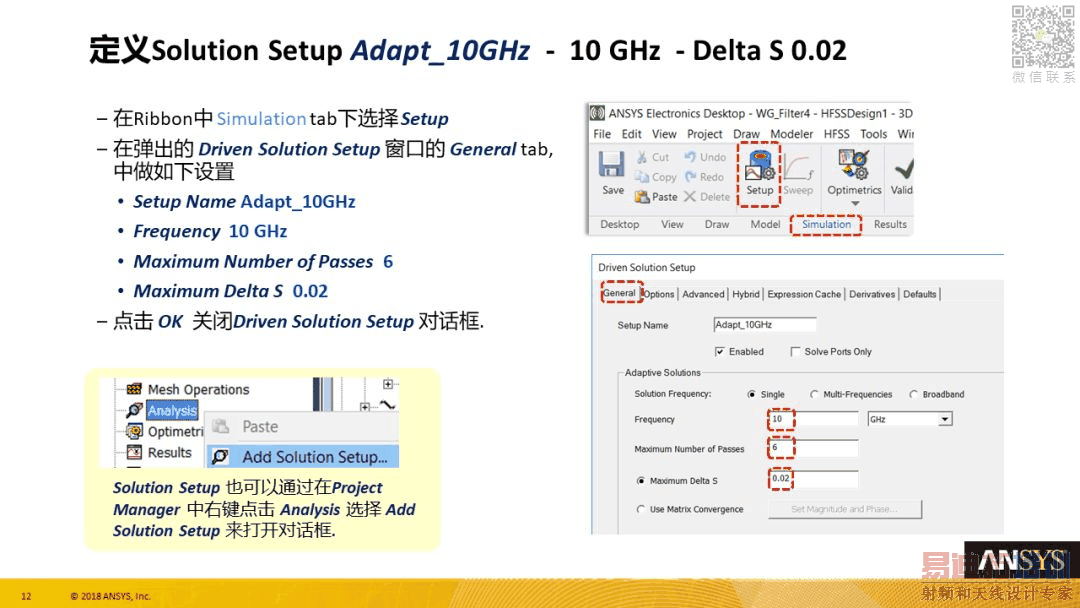Switch to the View ribbon tab
The height and width of the screenshot is (608, 1080).
(x=672, y=224)
